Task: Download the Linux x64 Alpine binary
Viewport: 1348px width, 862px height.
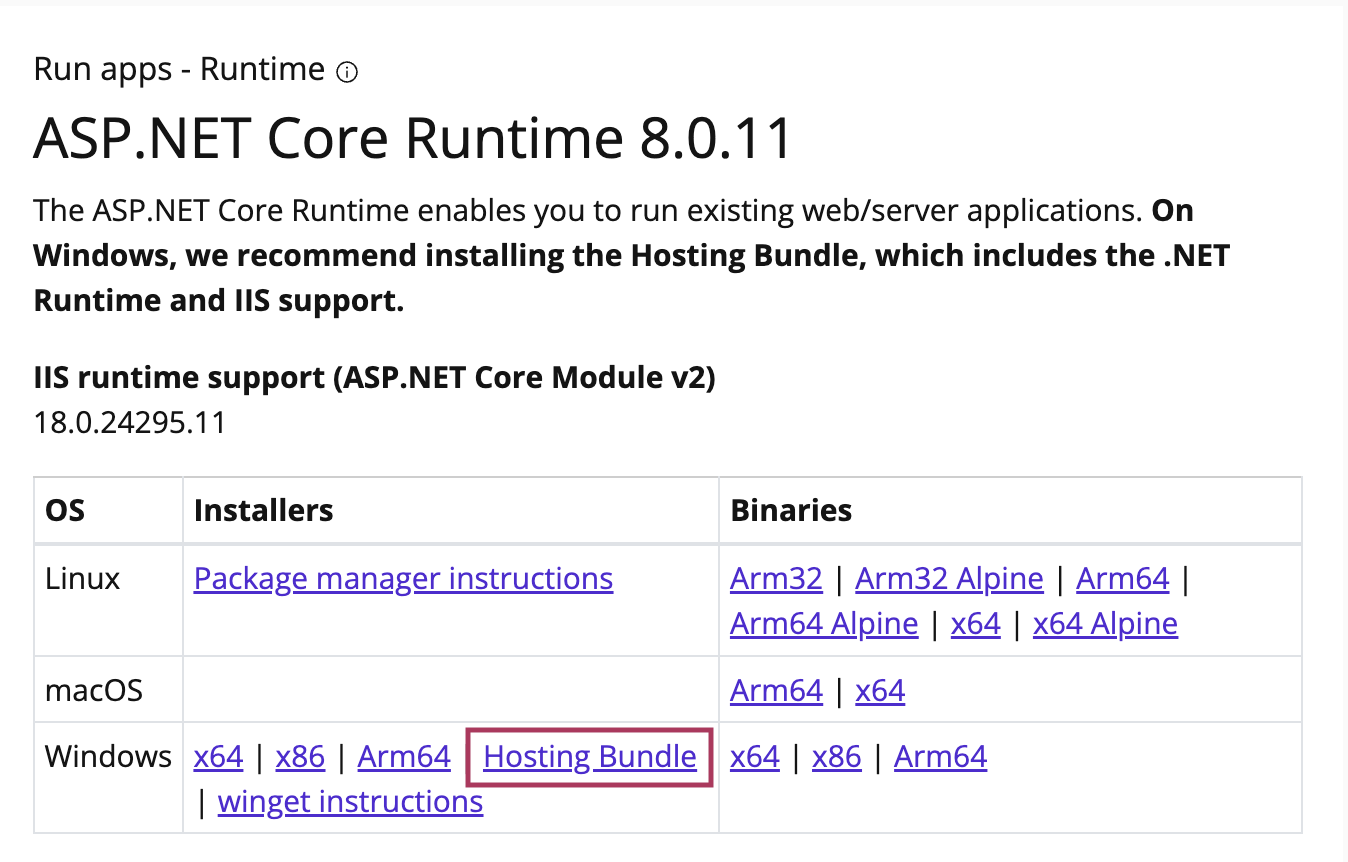Action: [x=1105, y=624]
